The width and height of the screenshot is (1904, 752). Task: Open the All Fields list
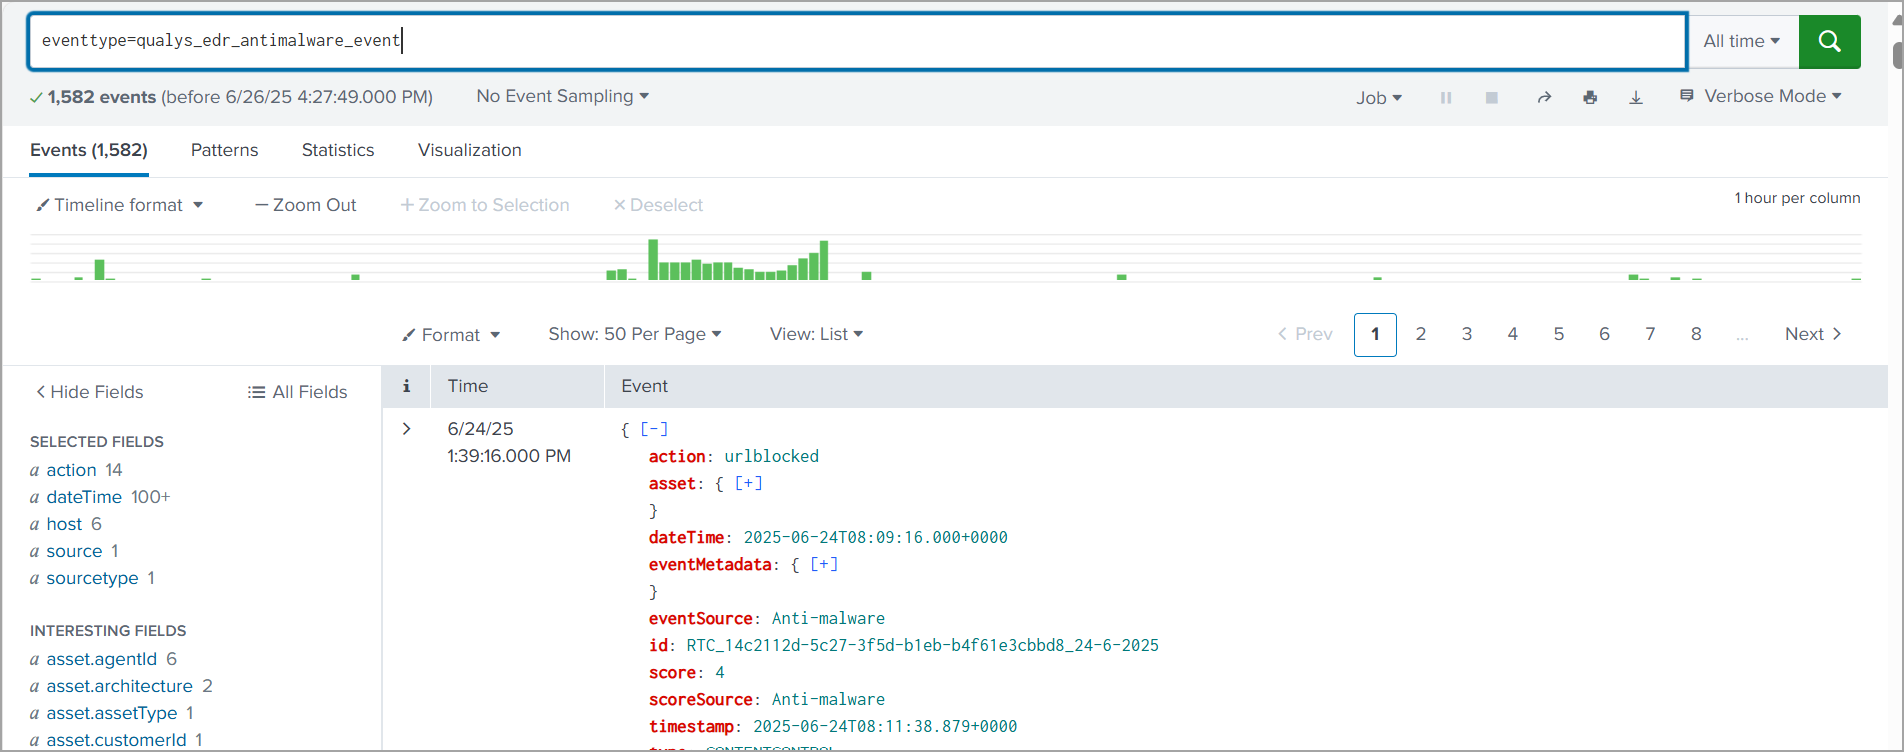298,392
